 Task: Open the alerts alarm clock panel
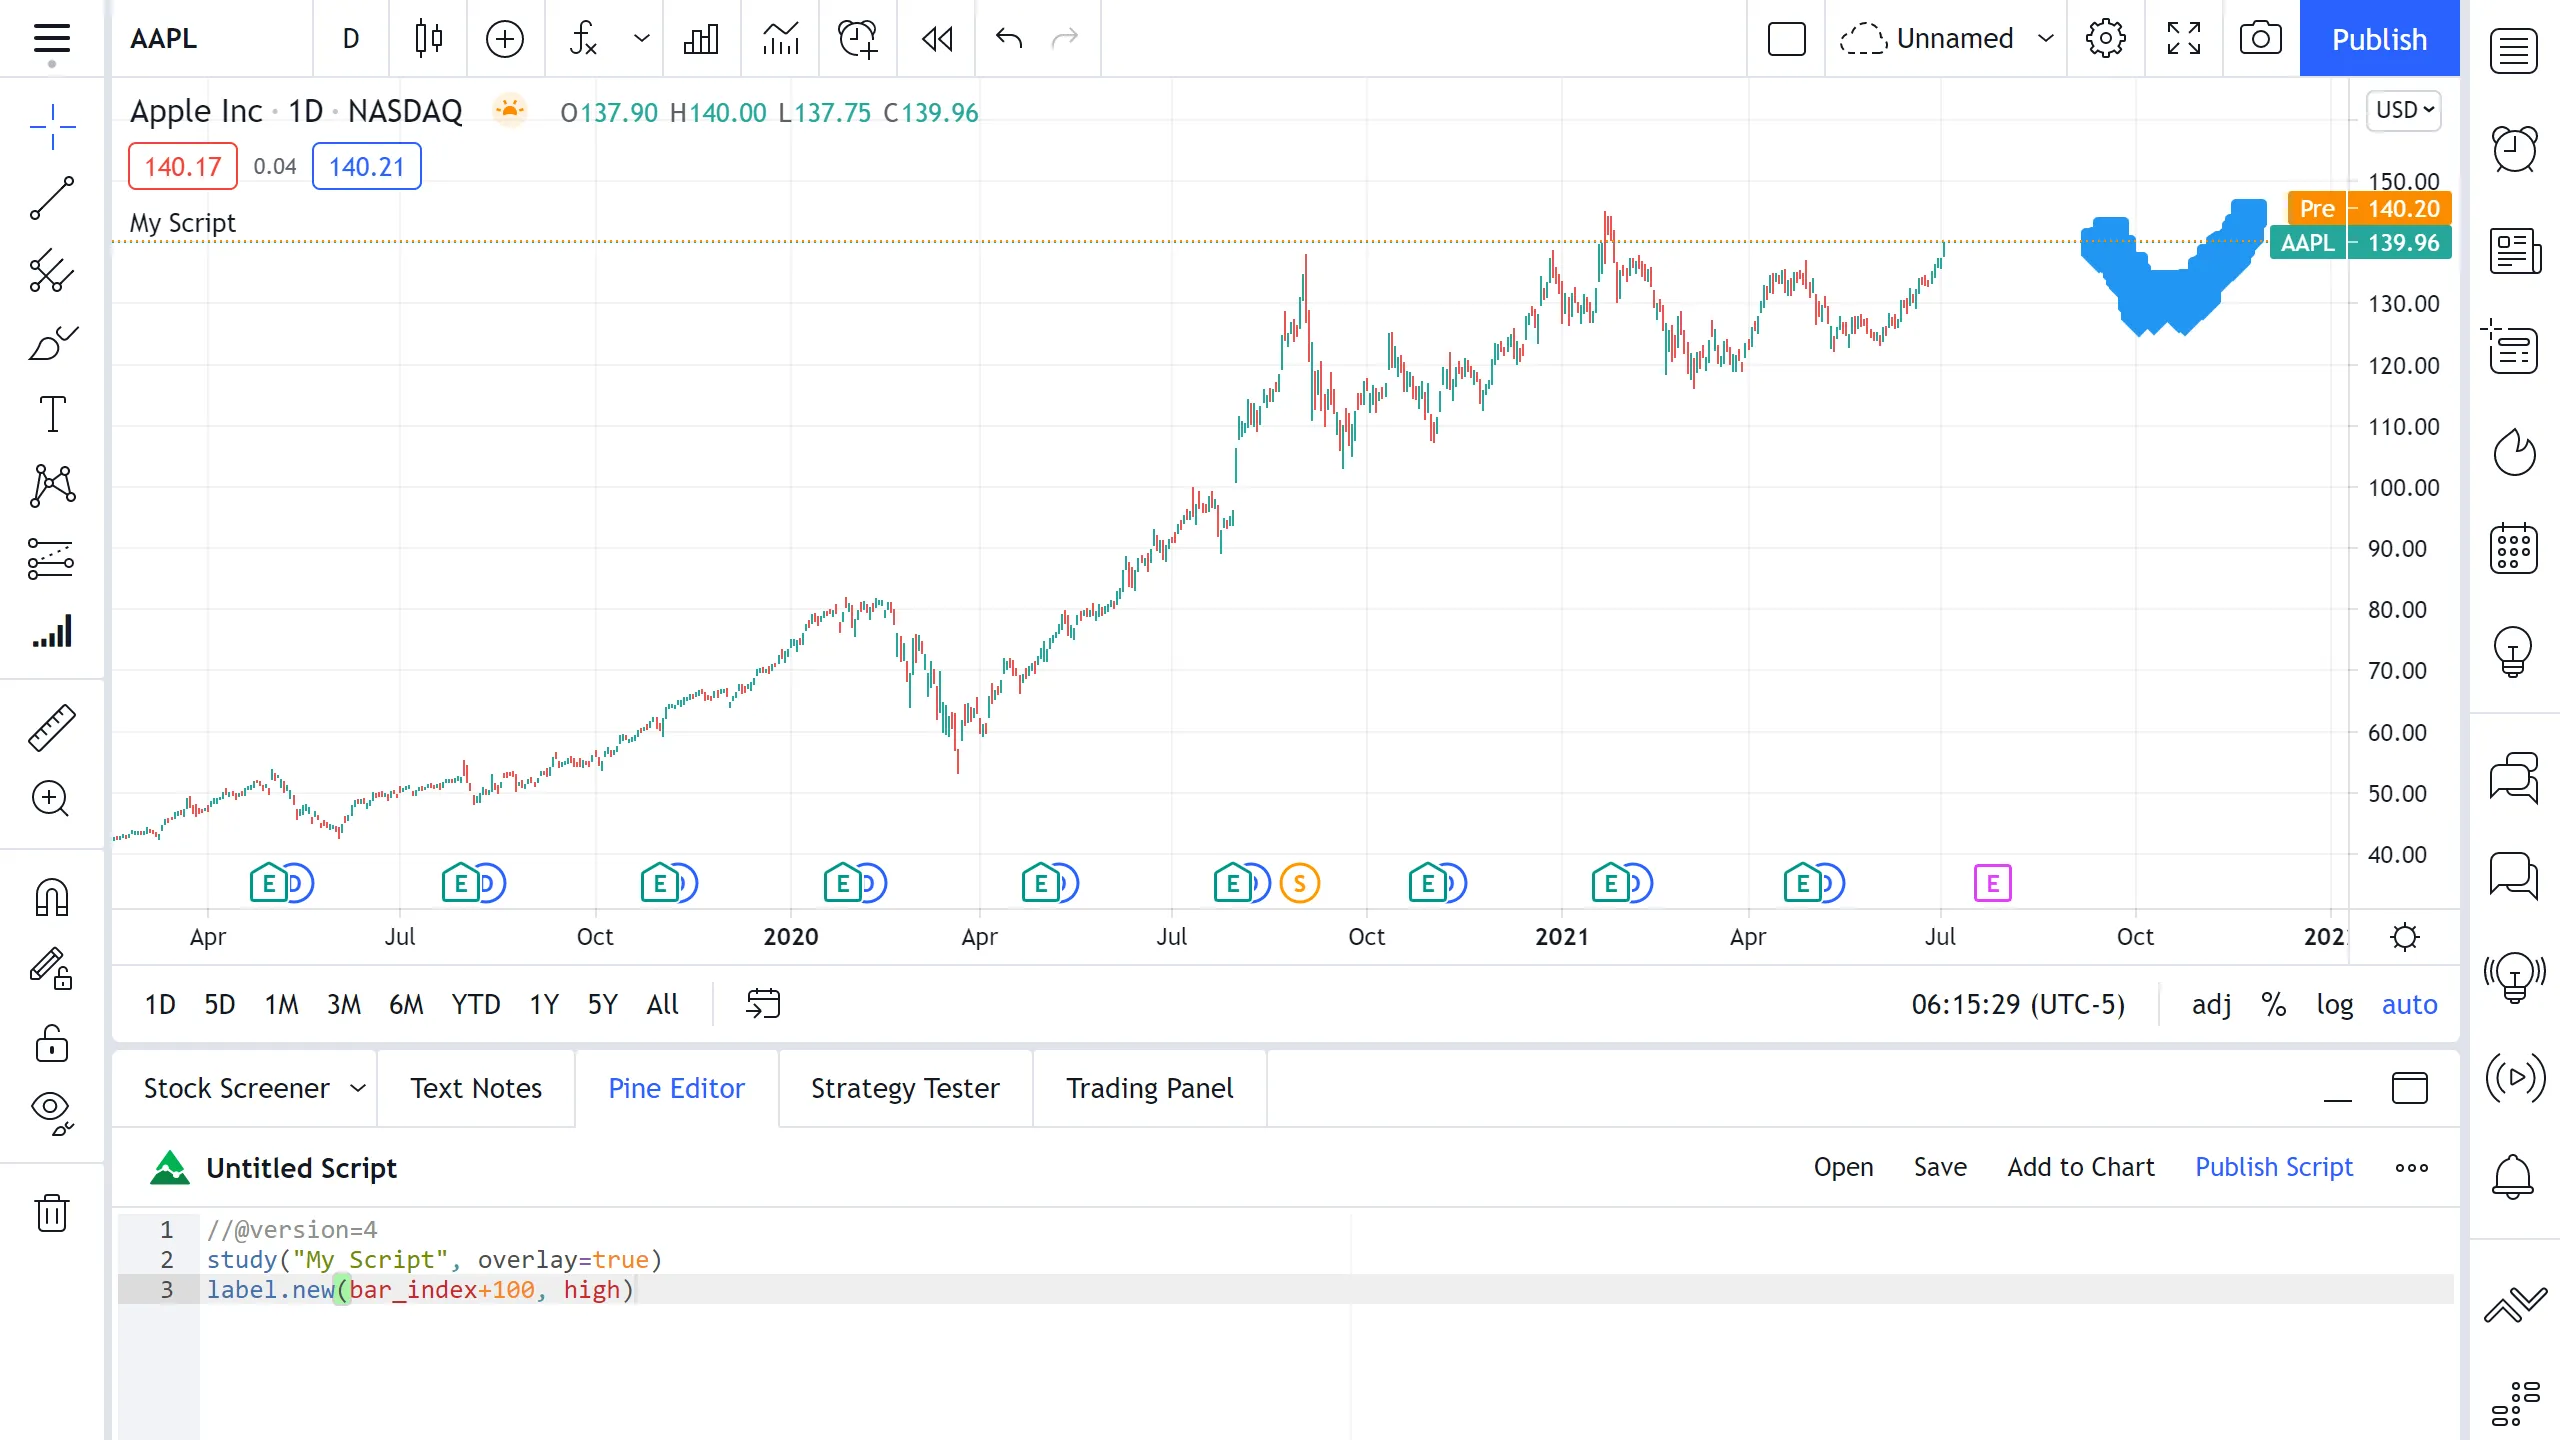click(x=2514, y=150)
